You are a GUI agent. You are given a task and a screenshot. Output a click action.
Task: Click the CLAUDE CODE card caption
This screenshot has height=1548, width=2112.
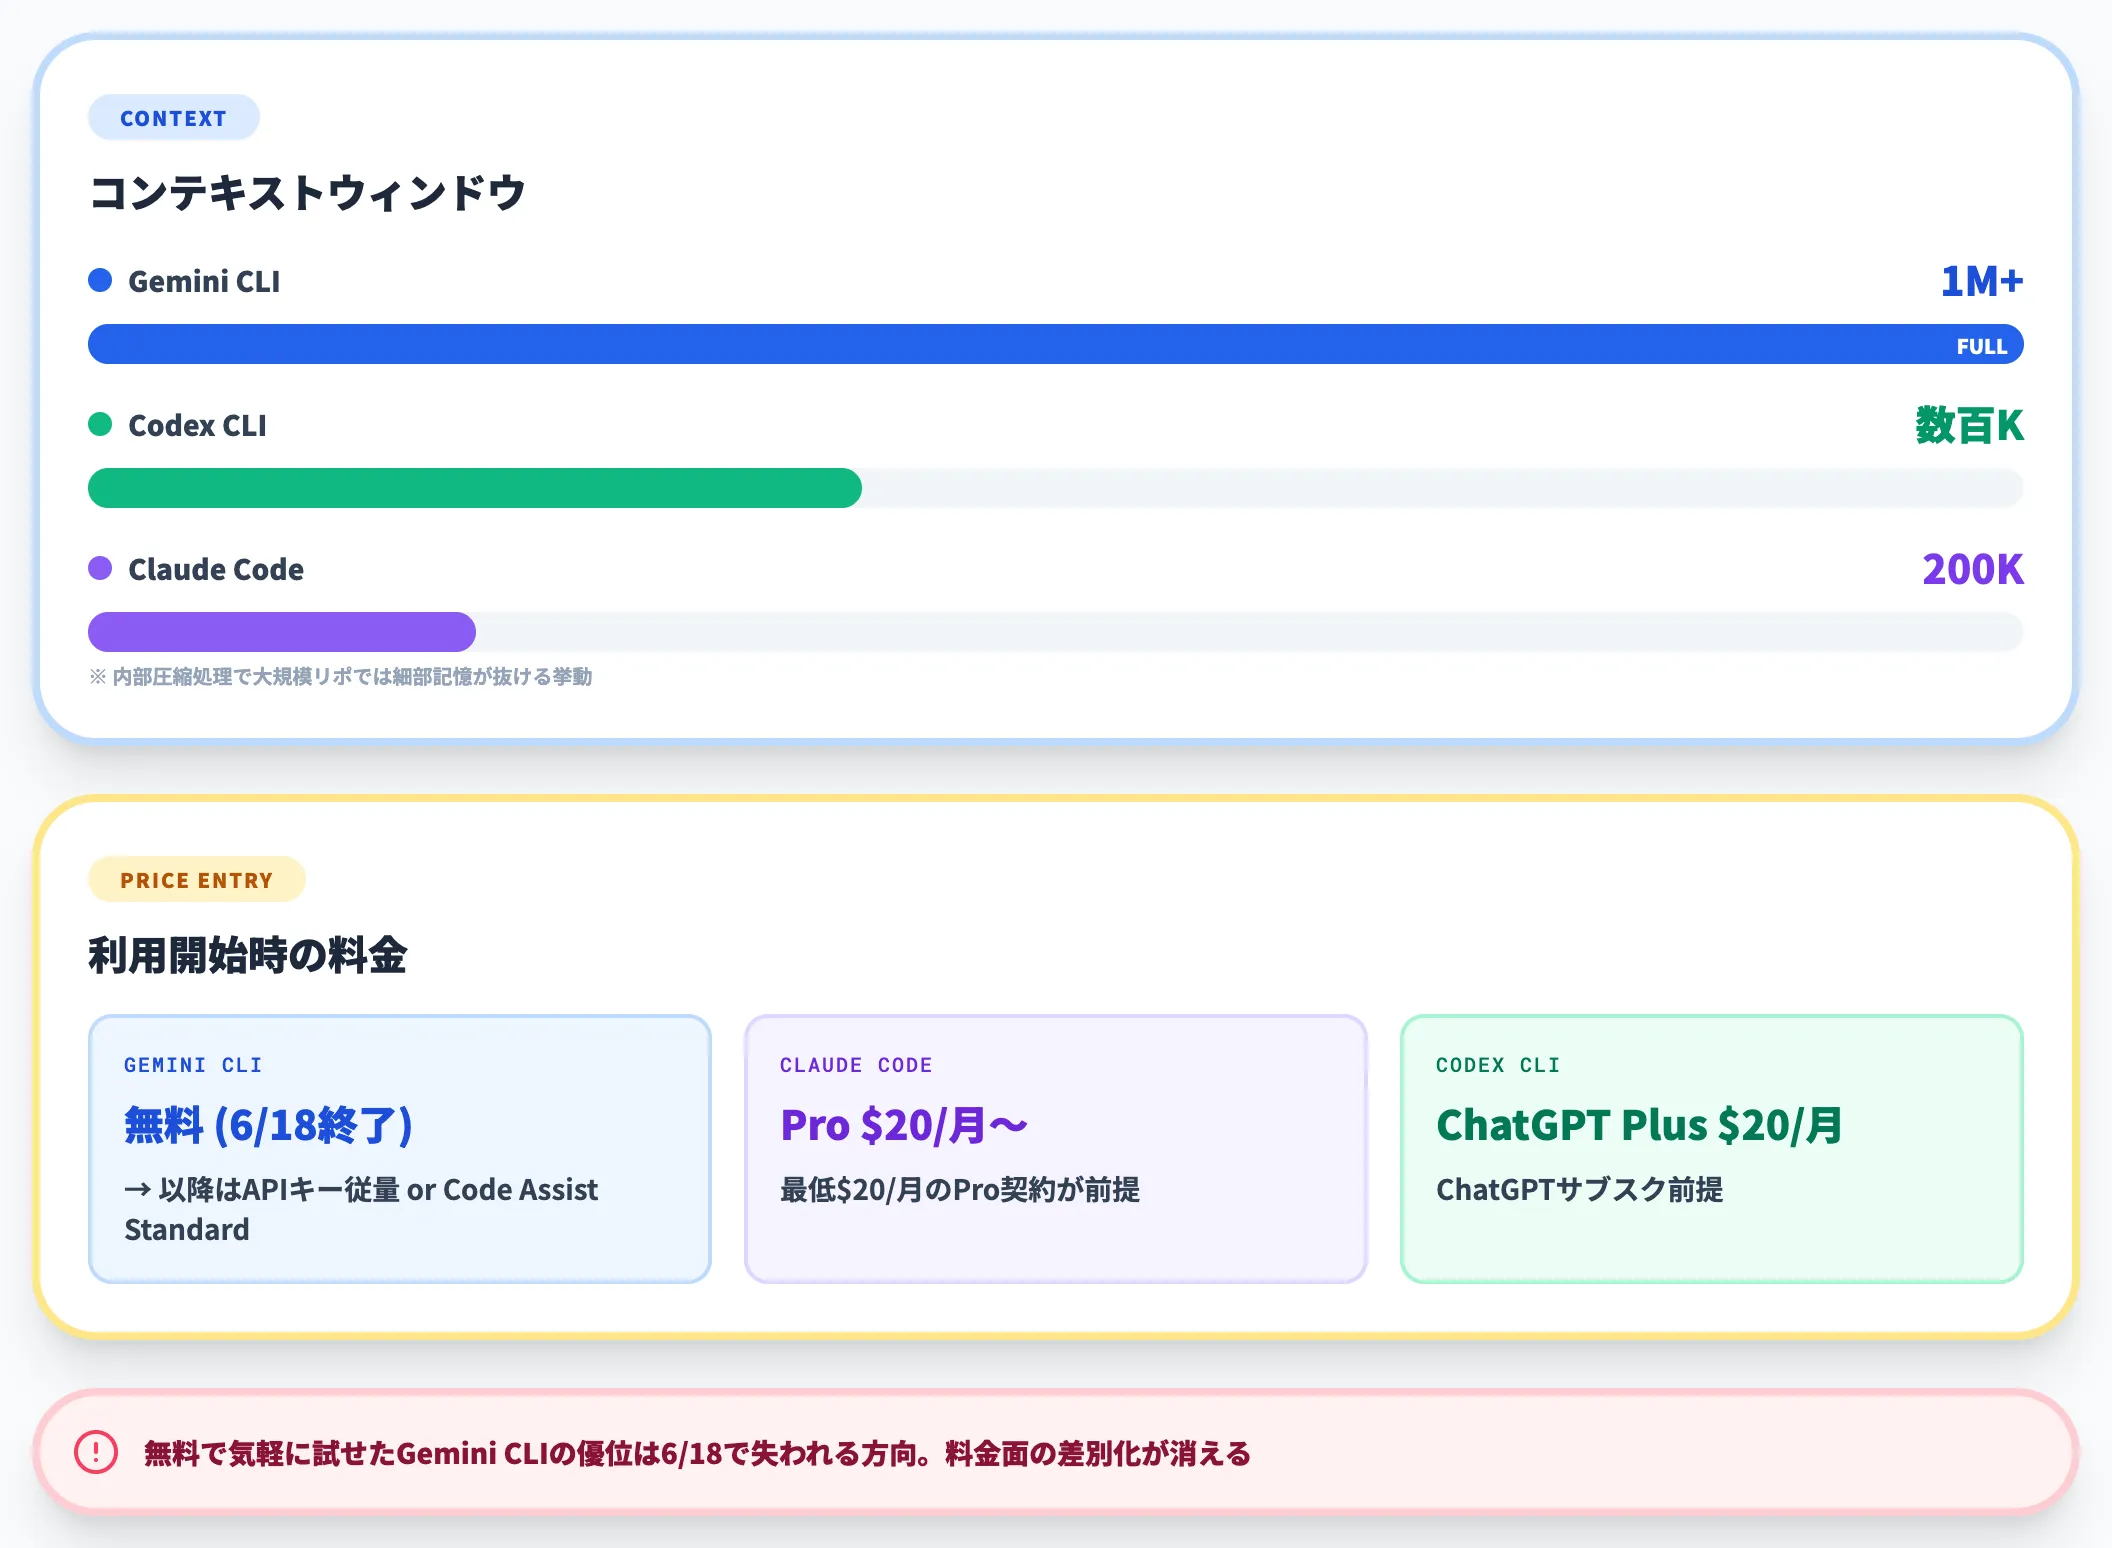point(856,1065)
